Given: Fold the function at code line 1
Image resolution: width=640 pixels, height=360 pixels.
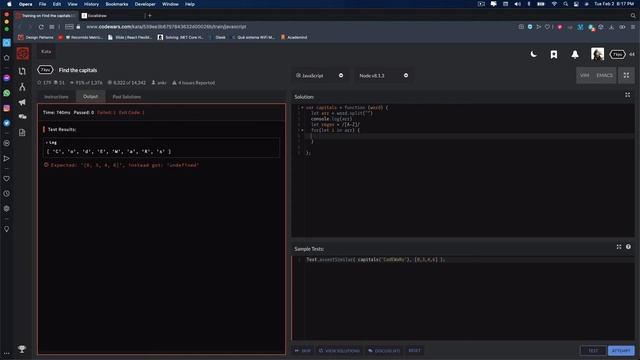Looking at the screenshot, I should (302, 108).
